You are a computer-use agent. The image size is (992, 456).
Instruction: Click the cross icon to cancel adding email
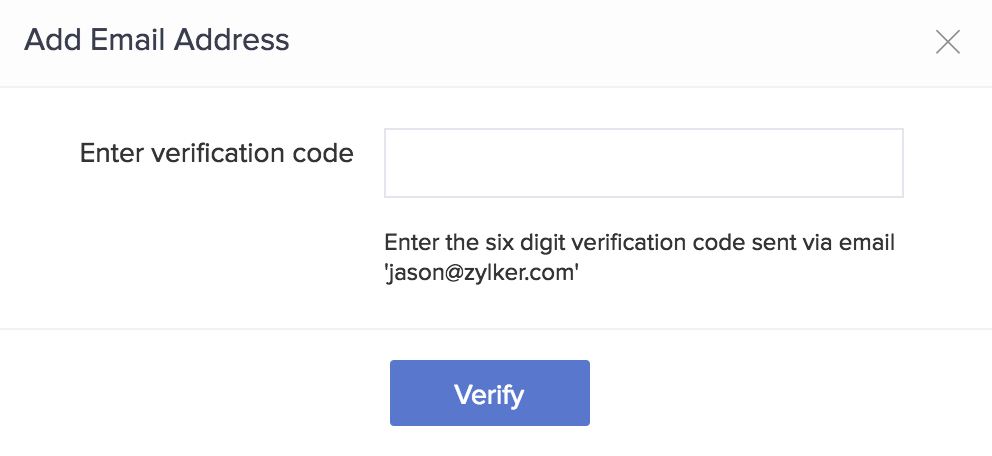pos(947,41)
